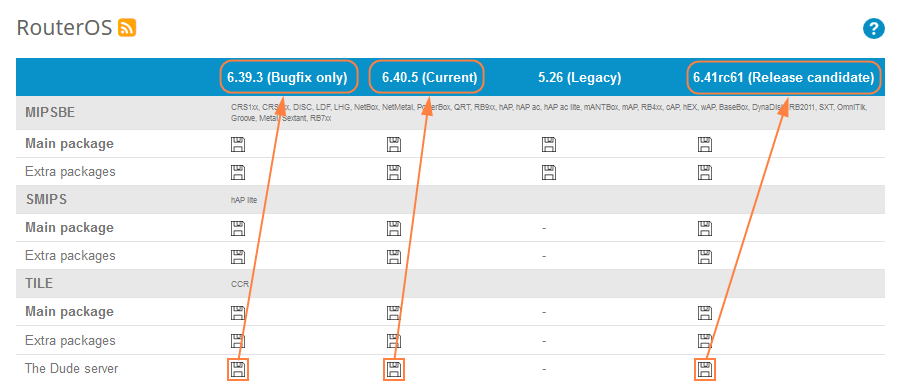The width and height of the screenshot is (903, 381).
Task: Download The Dude server 6.39.3 Bugfix
Action: (238, 369)
